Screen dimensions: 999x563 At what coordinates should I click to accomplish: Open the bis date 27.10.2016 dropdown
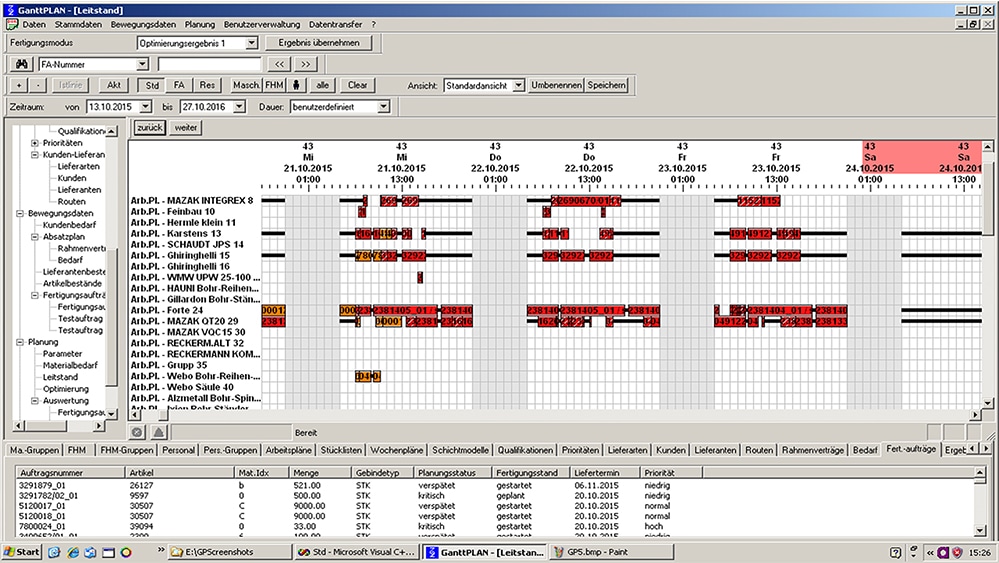(x=239, y=107)
